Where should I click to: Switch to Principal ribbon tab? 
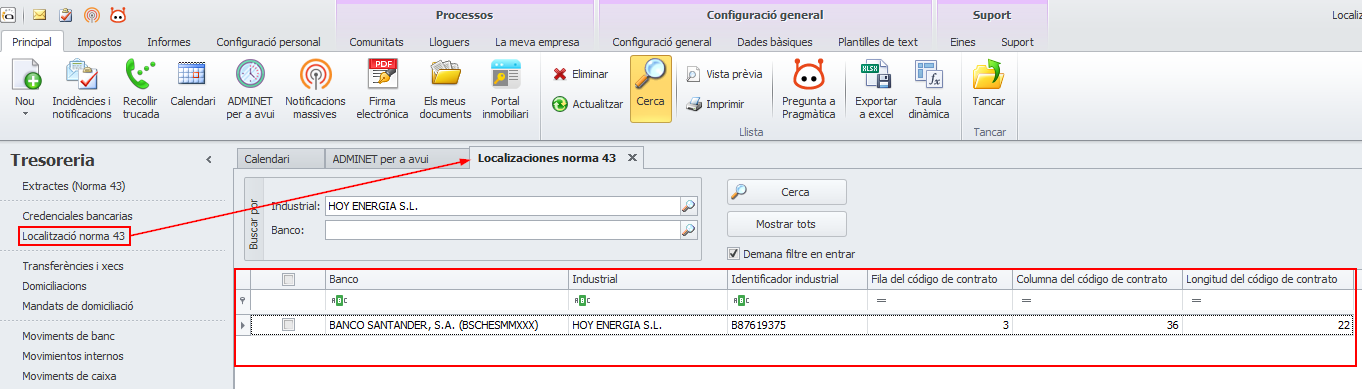[x=32, y=42]
